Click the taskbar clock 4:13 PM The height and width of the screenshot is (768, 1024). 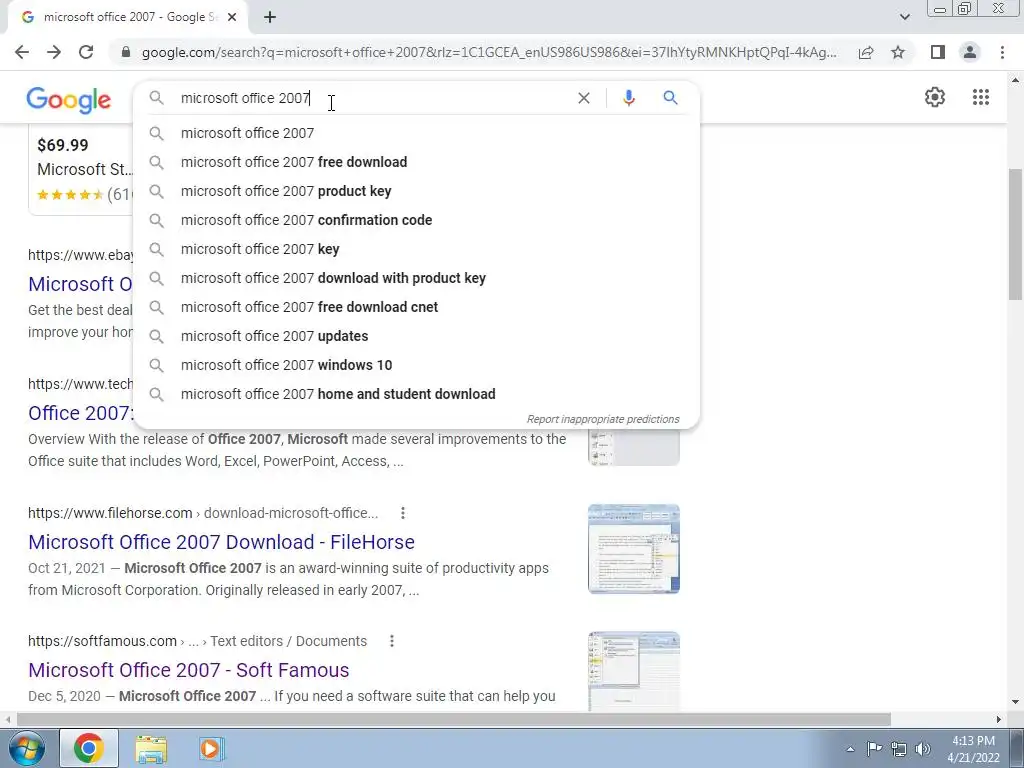973,749
